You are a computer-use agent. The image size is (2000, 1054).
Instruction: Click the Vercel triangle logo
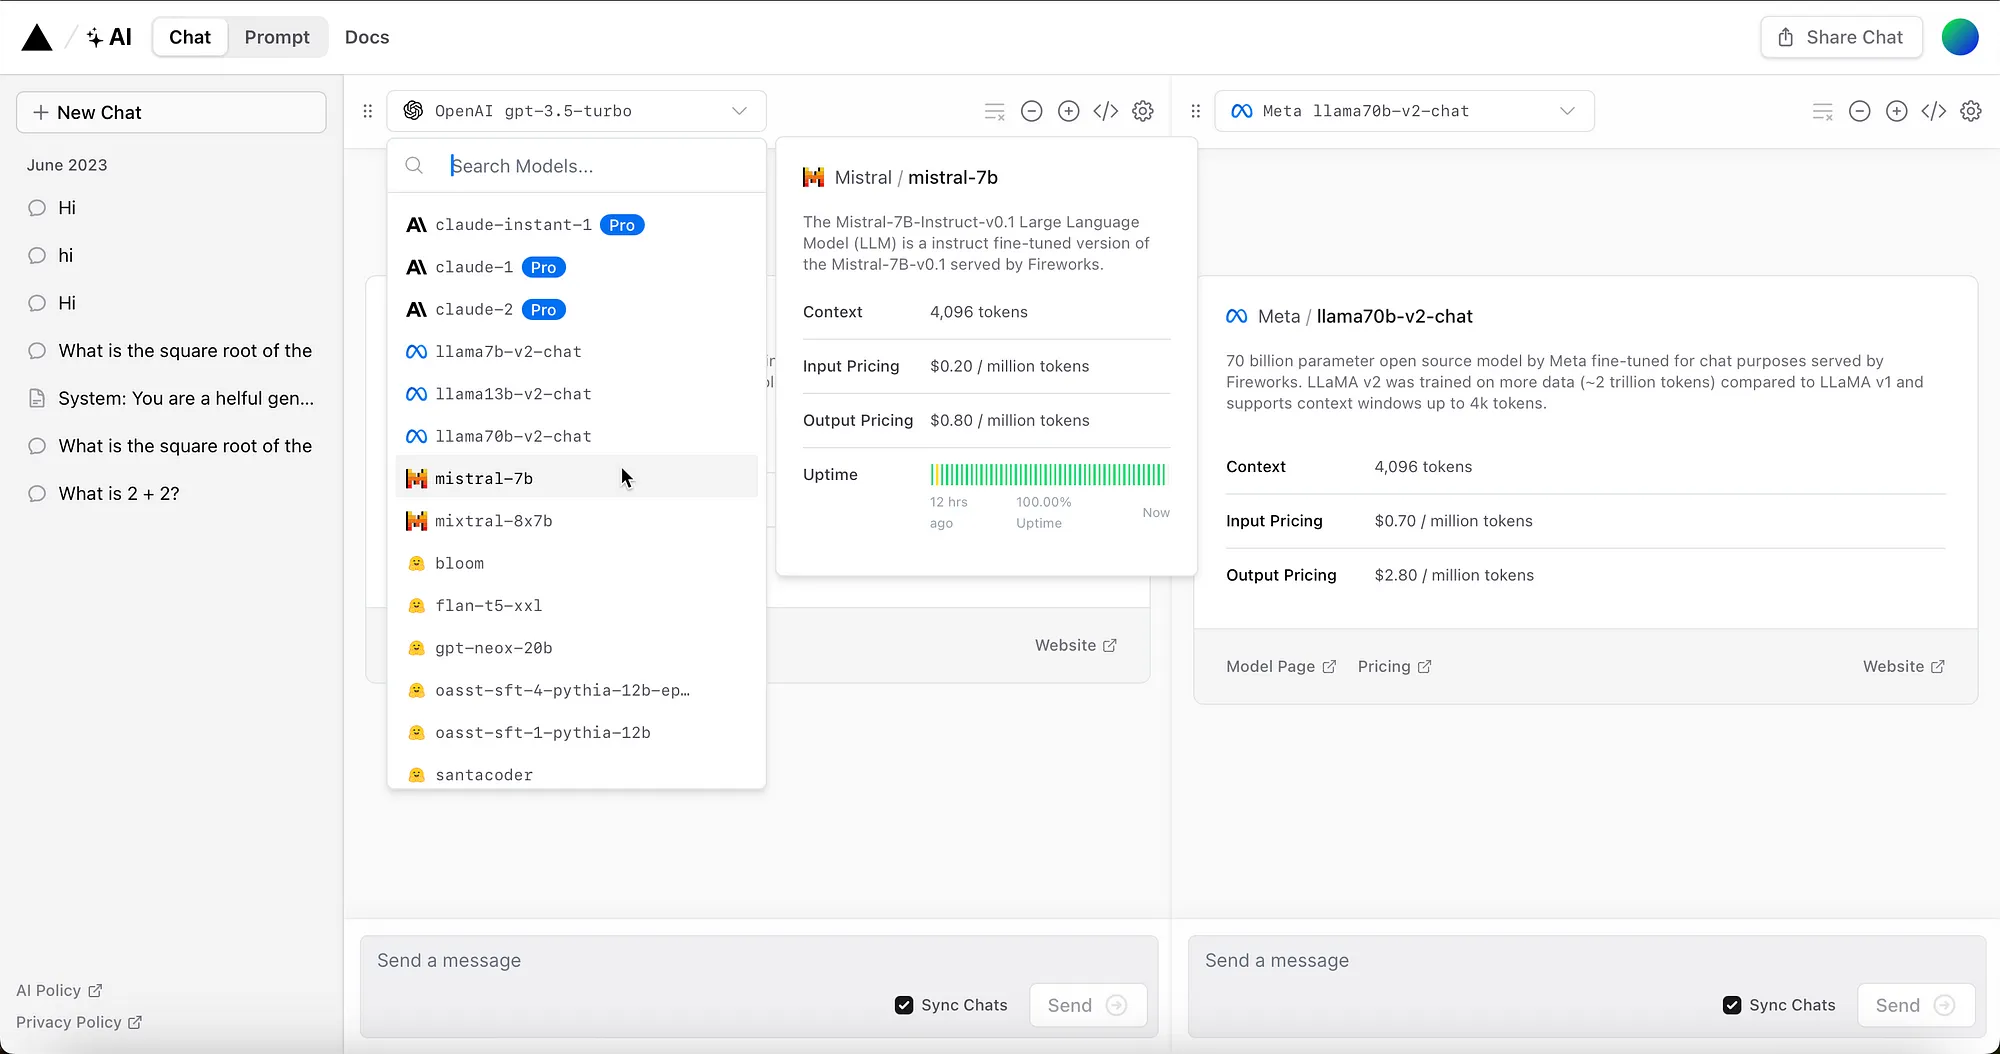pos(37,38)
